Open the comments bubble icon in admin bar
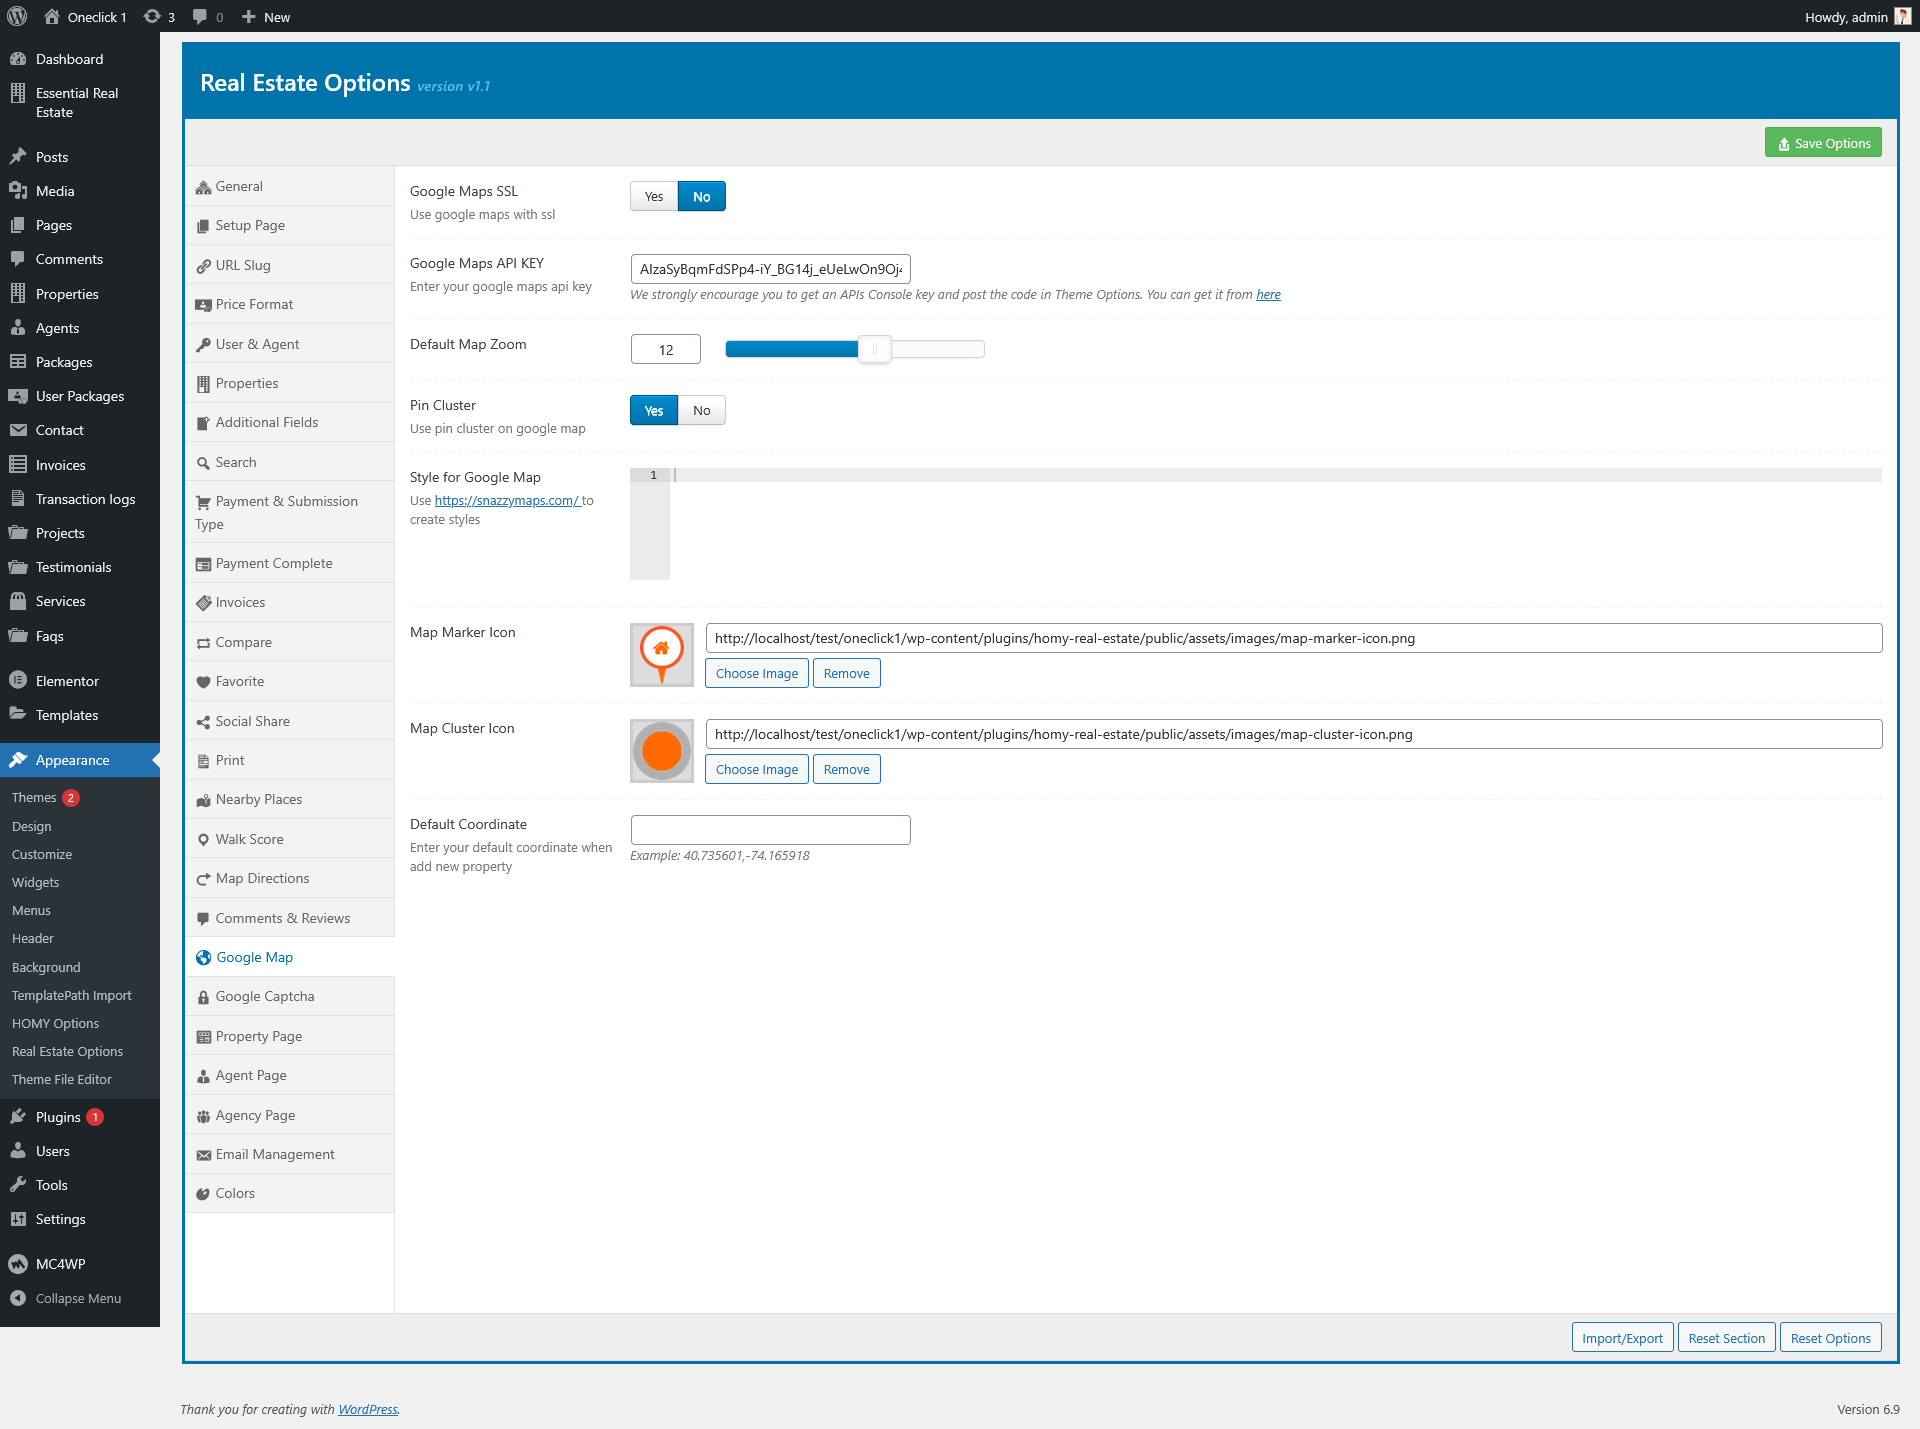The width and height of the screenshot is (1920, 1429). pyautogui.click(x=200, y=17)
